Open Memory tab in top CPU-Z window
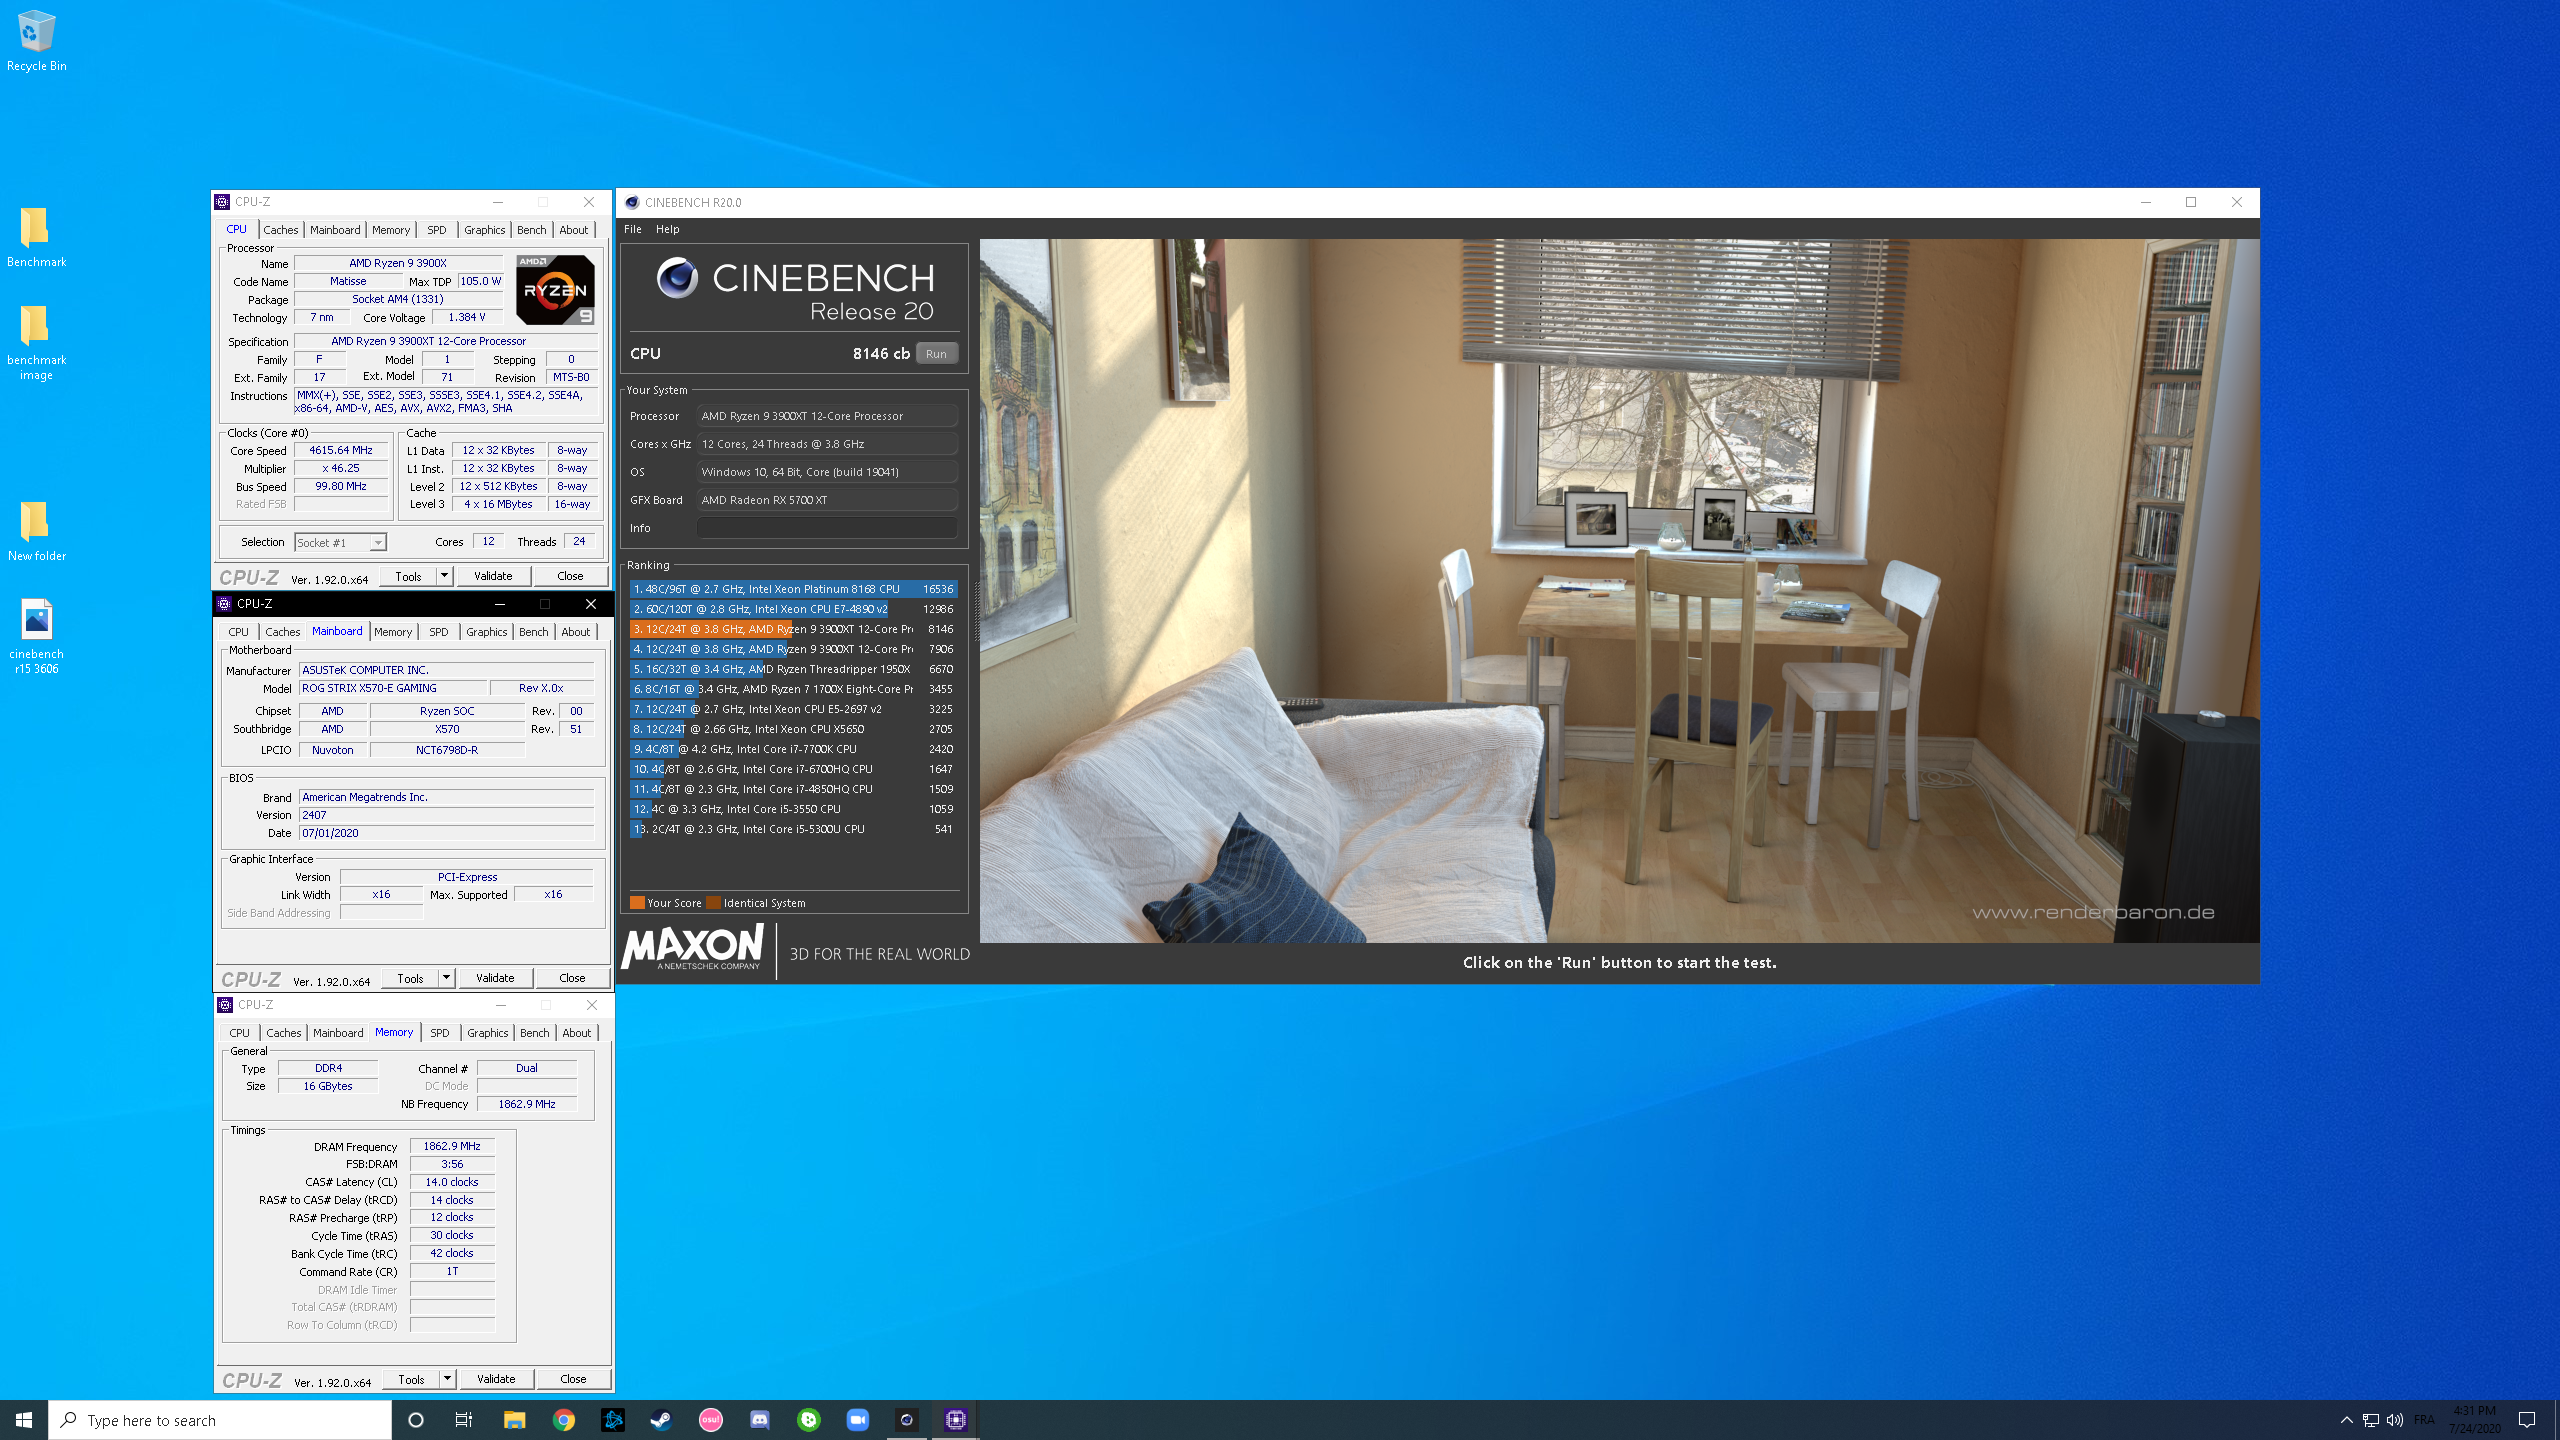This screenshot has width=2560, height=1440. coord(390,230)
